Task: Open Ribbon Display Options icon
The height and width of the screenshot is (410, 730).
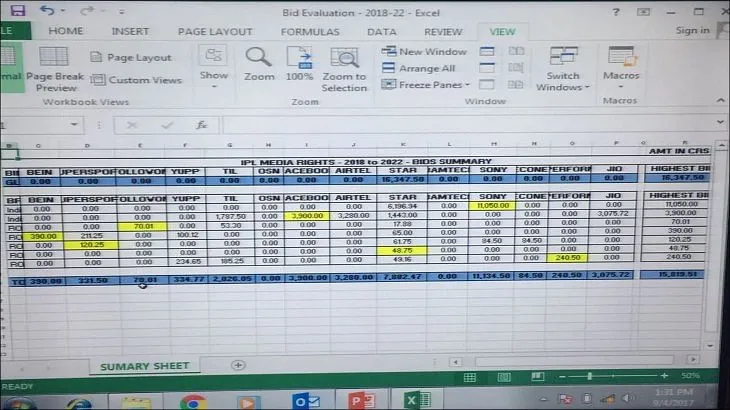Action: point(643,12)
